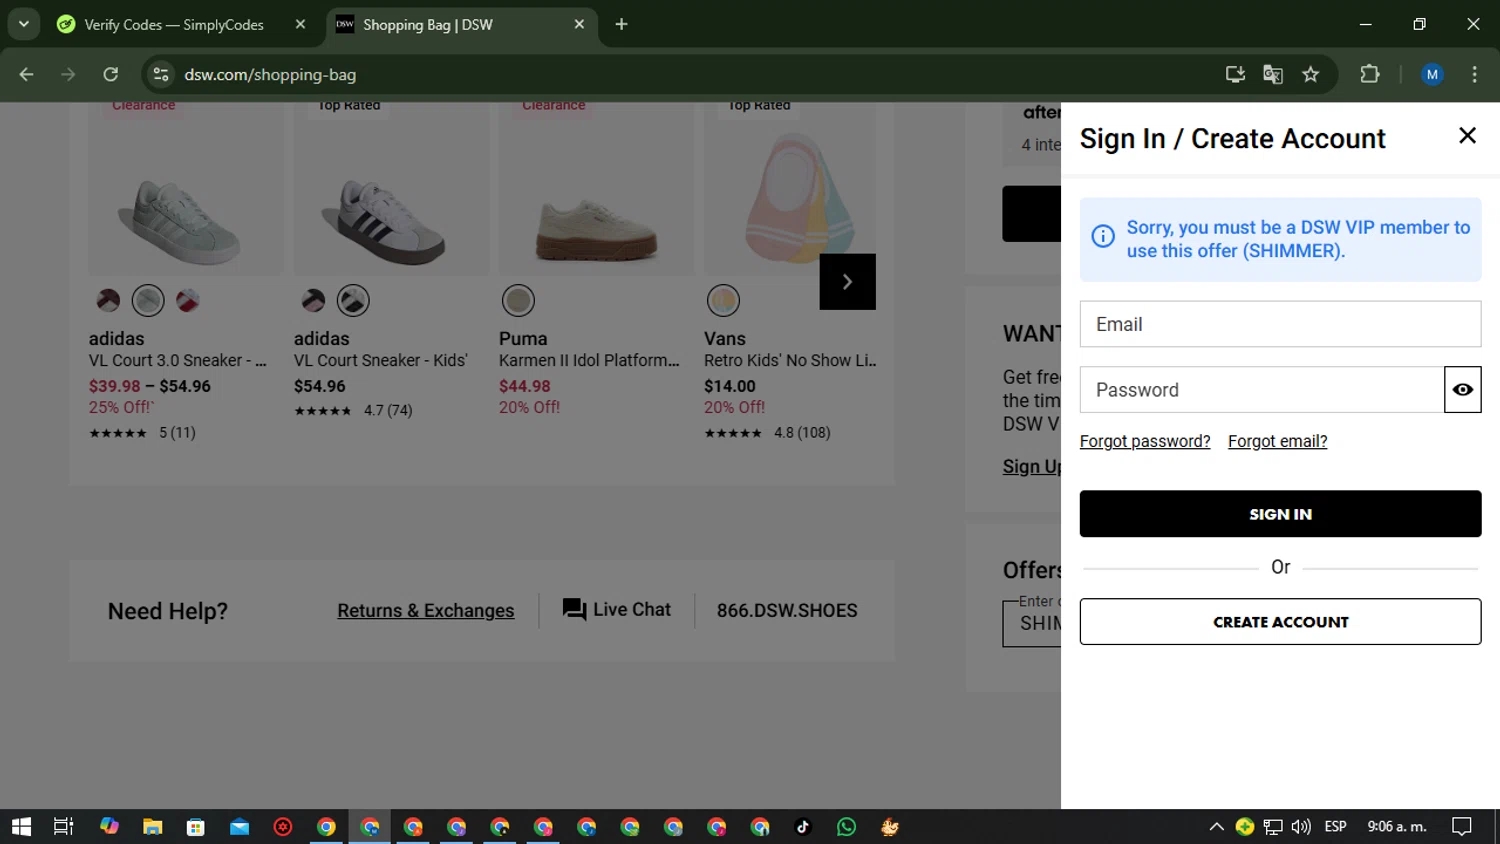Click the install app icon in address bar
Viewport: 1500px width, 844px height.
[1235, 75]
